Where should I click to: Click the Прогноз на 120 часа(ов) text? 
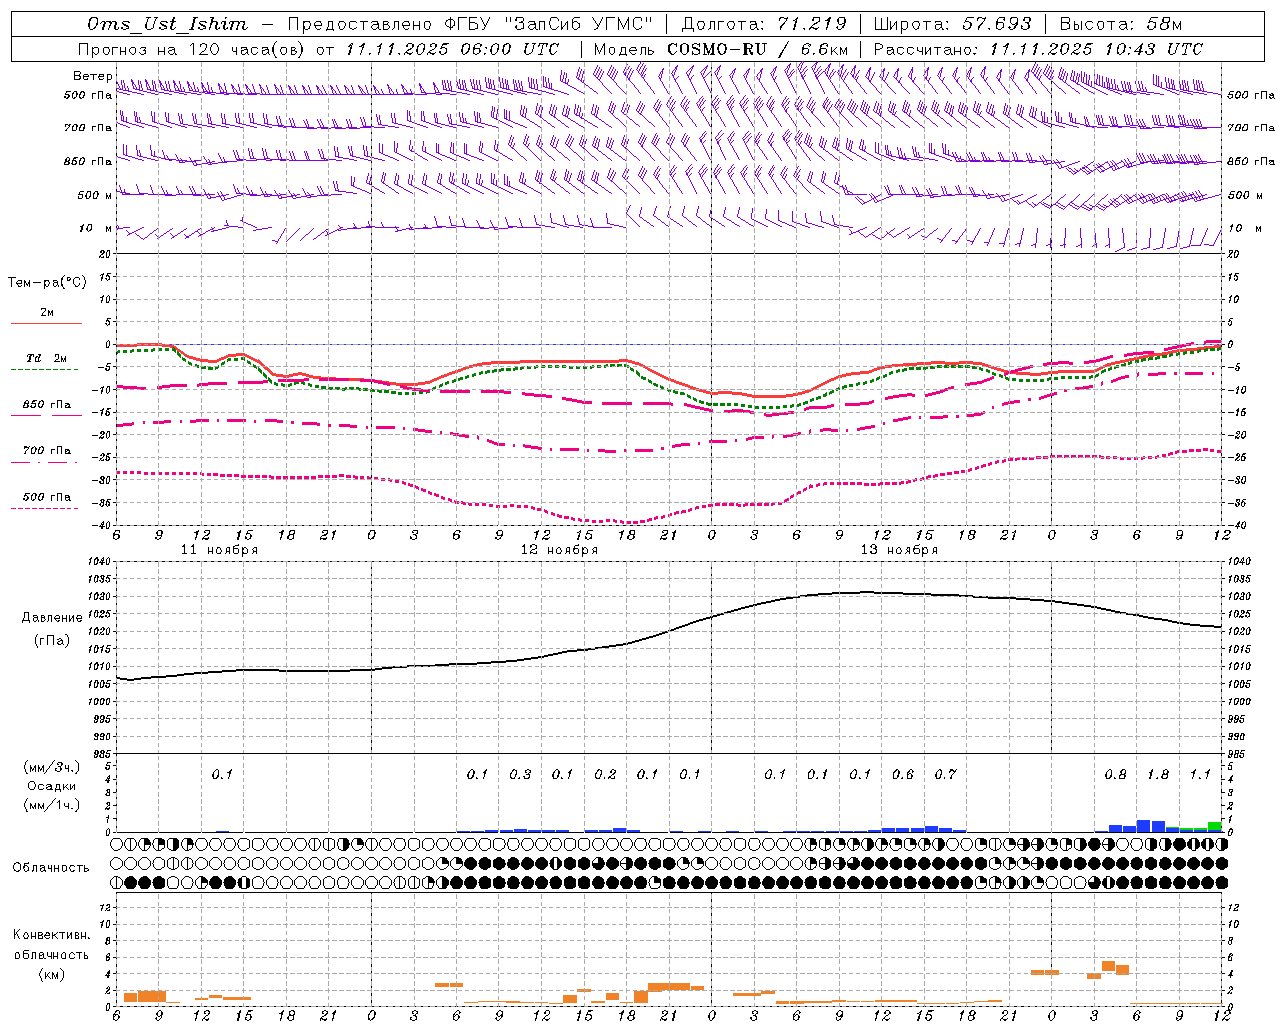click(192, 49)
